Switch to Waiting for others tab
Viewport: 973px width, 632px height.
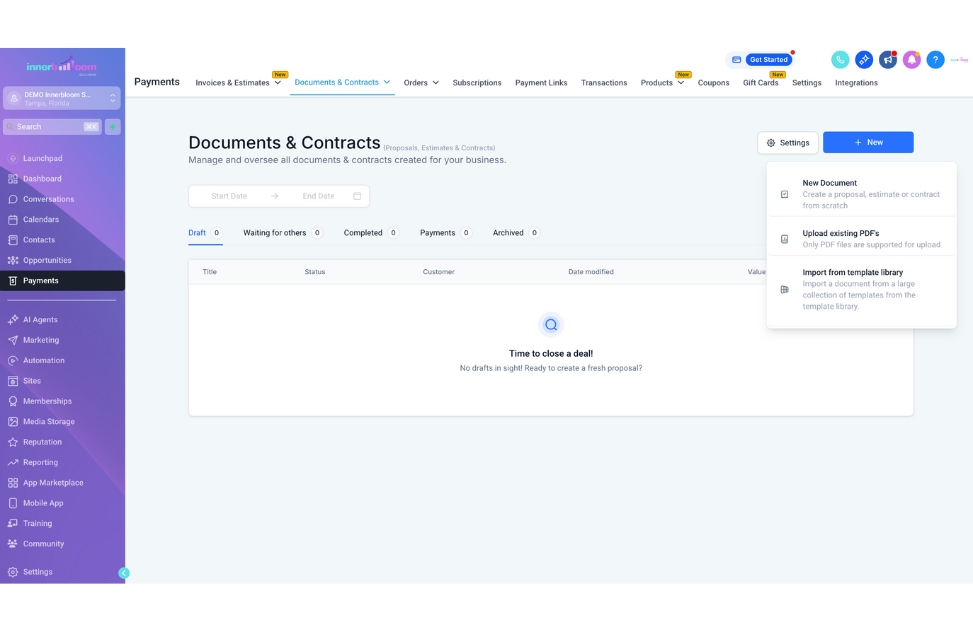(x=282, y=233)
